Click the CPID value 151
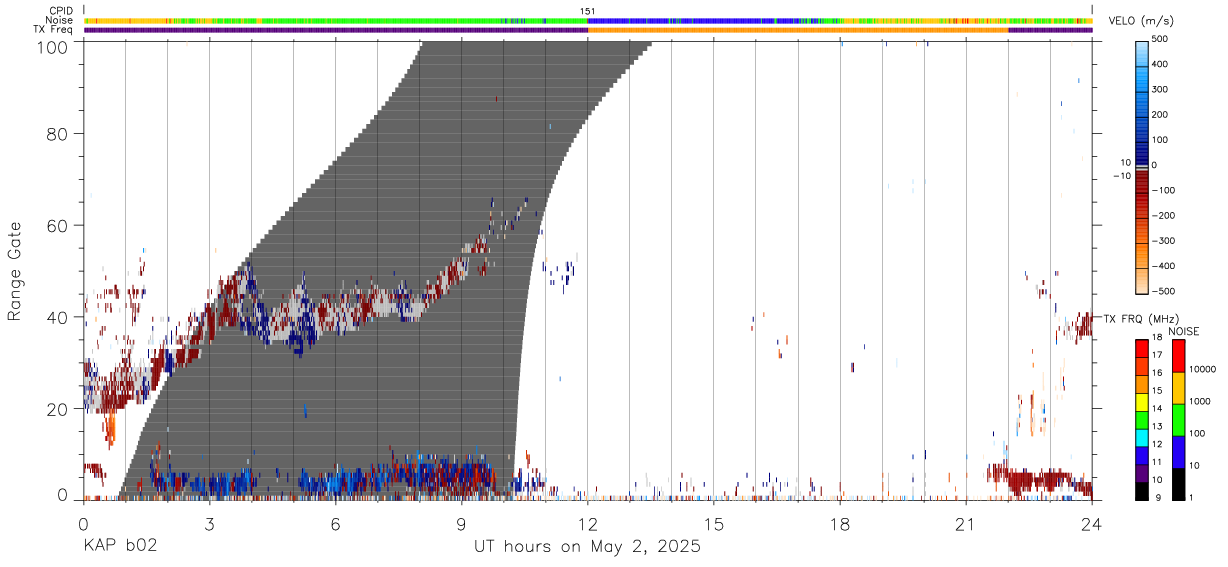 588,11
